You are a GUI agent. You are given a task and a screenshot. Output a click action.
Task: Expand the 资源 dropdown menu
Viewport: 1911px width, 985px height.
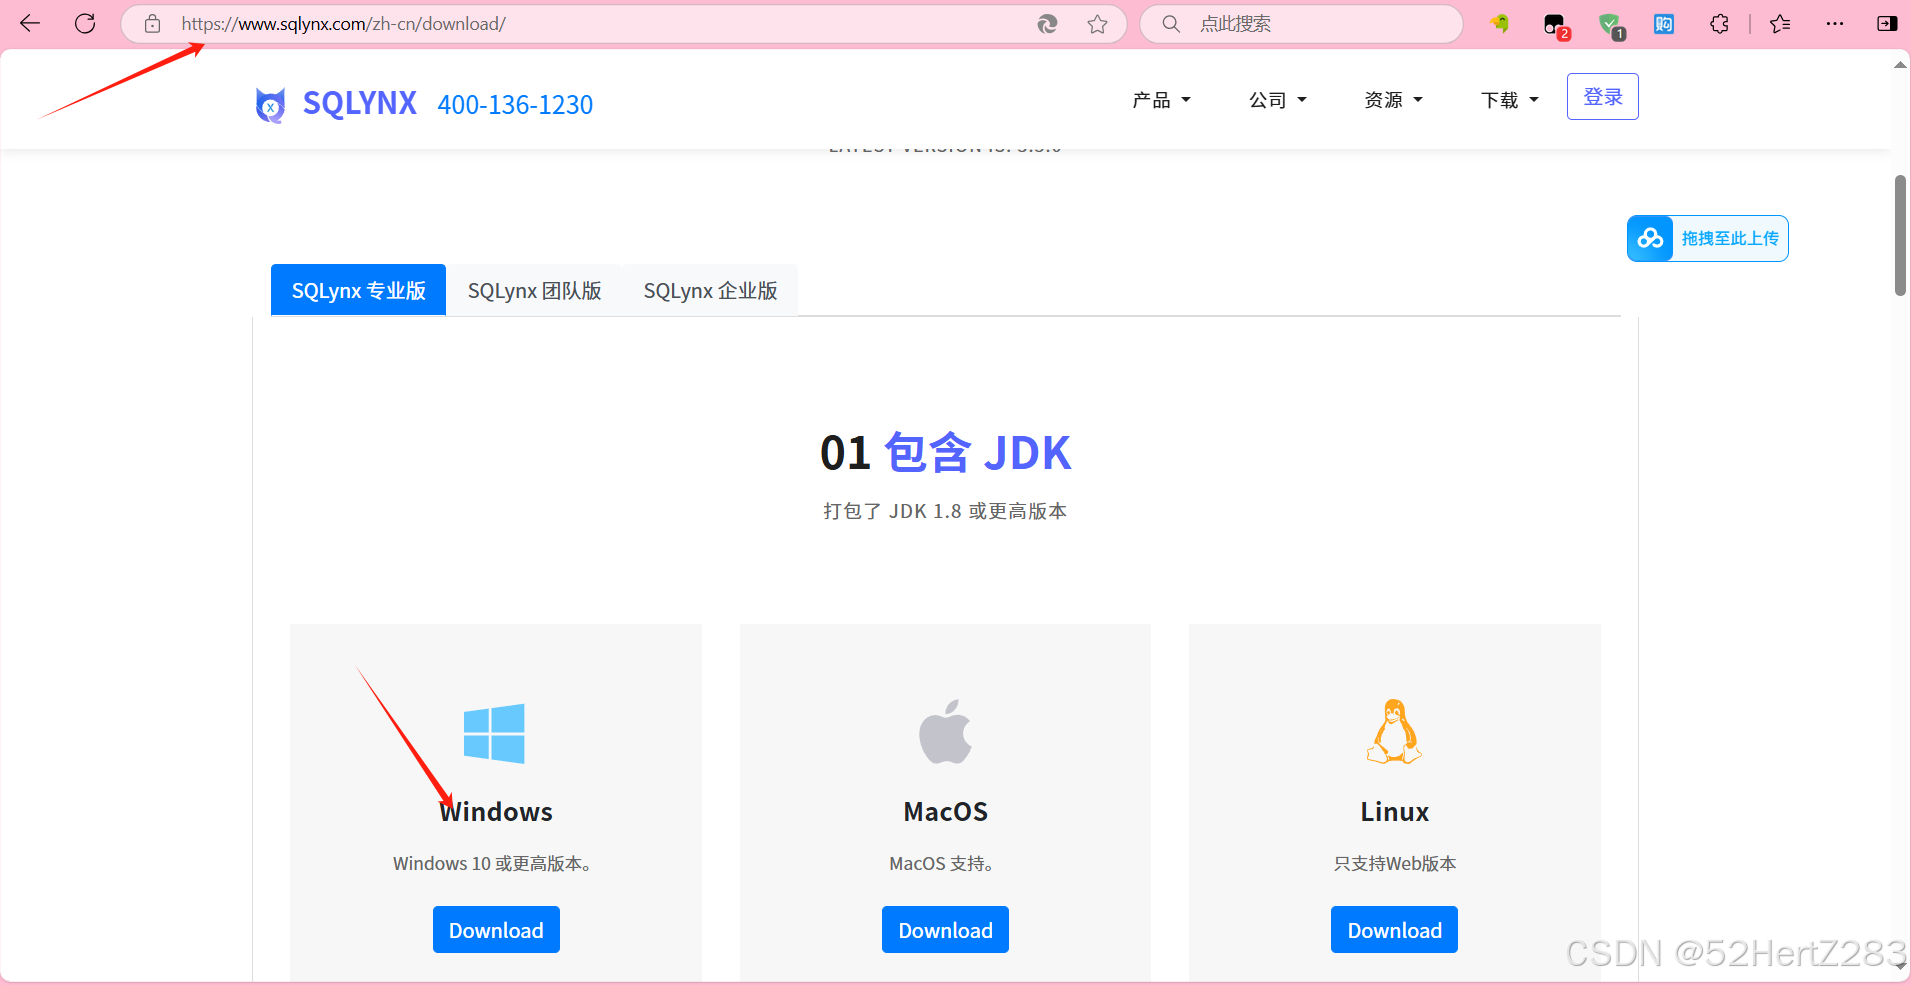[1393, 100]
